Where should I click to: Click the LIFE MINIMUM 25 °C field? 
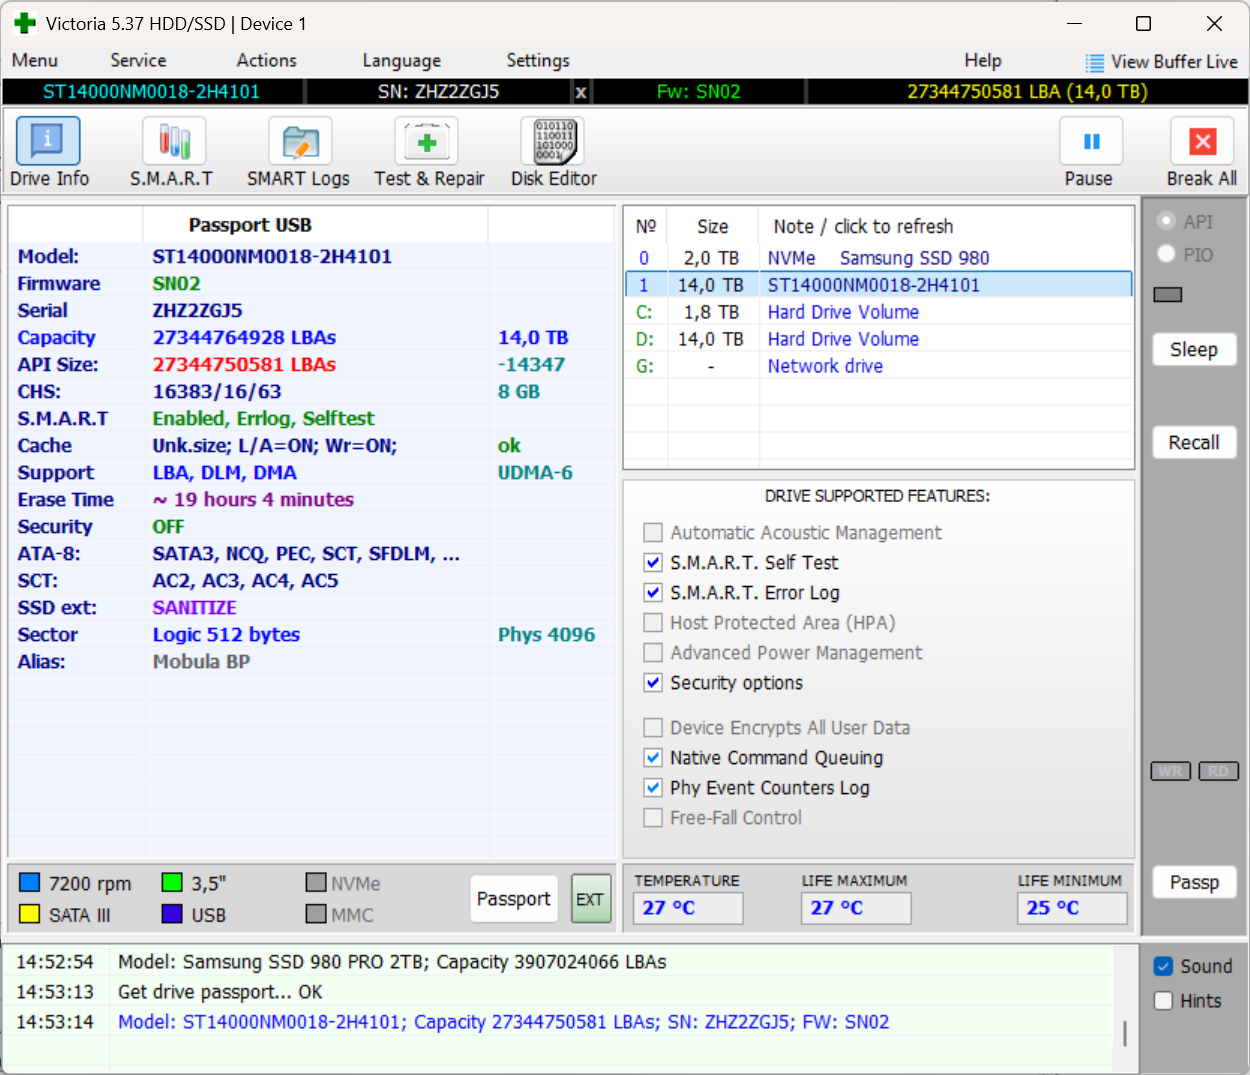pos(1072,908)
